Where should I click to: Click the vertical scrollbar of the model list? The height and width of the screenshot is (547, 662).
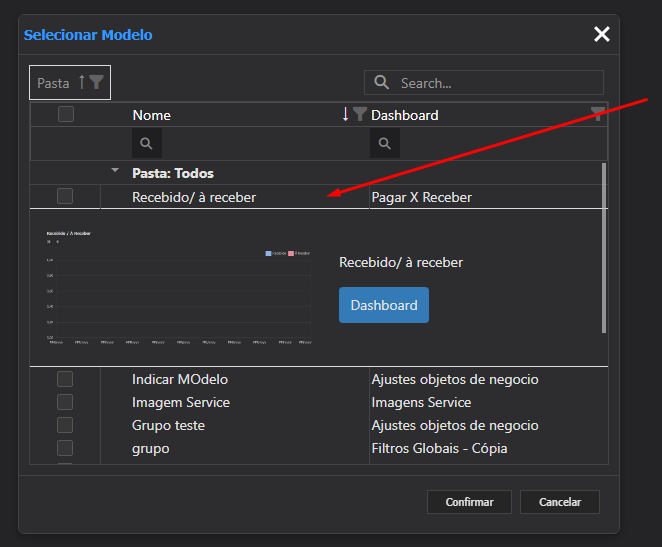click(x=604, y=248)
